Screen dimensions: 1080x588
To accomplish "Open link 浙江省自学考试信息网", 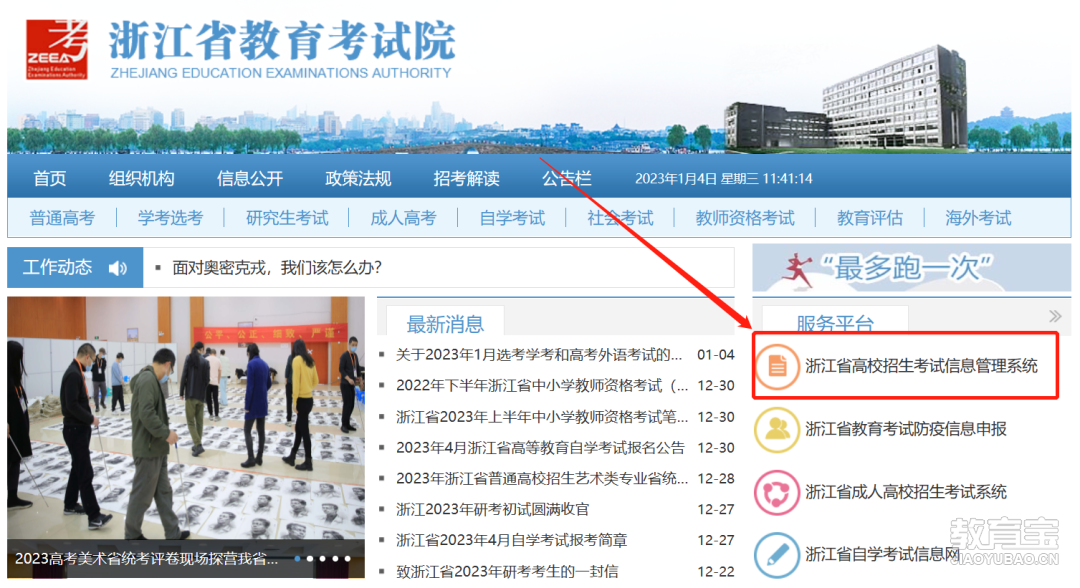I will click(882, 554).
